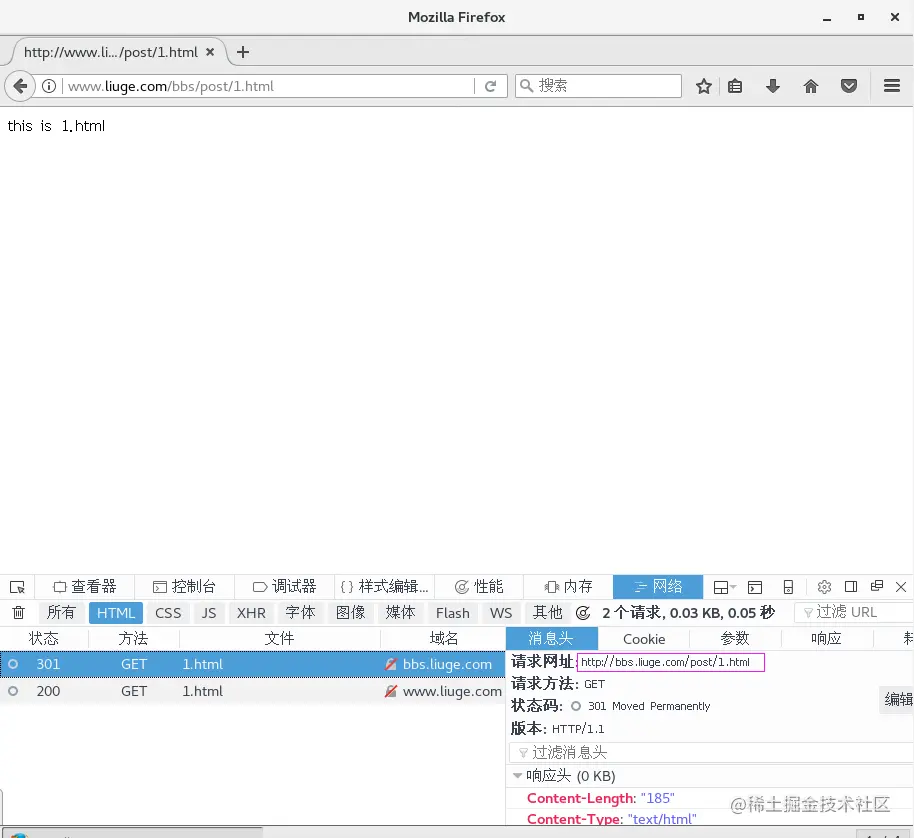The width and height of the screenshot is (914, 838).
Task: Open the bookmarks list icon
Action: (735, 86)
